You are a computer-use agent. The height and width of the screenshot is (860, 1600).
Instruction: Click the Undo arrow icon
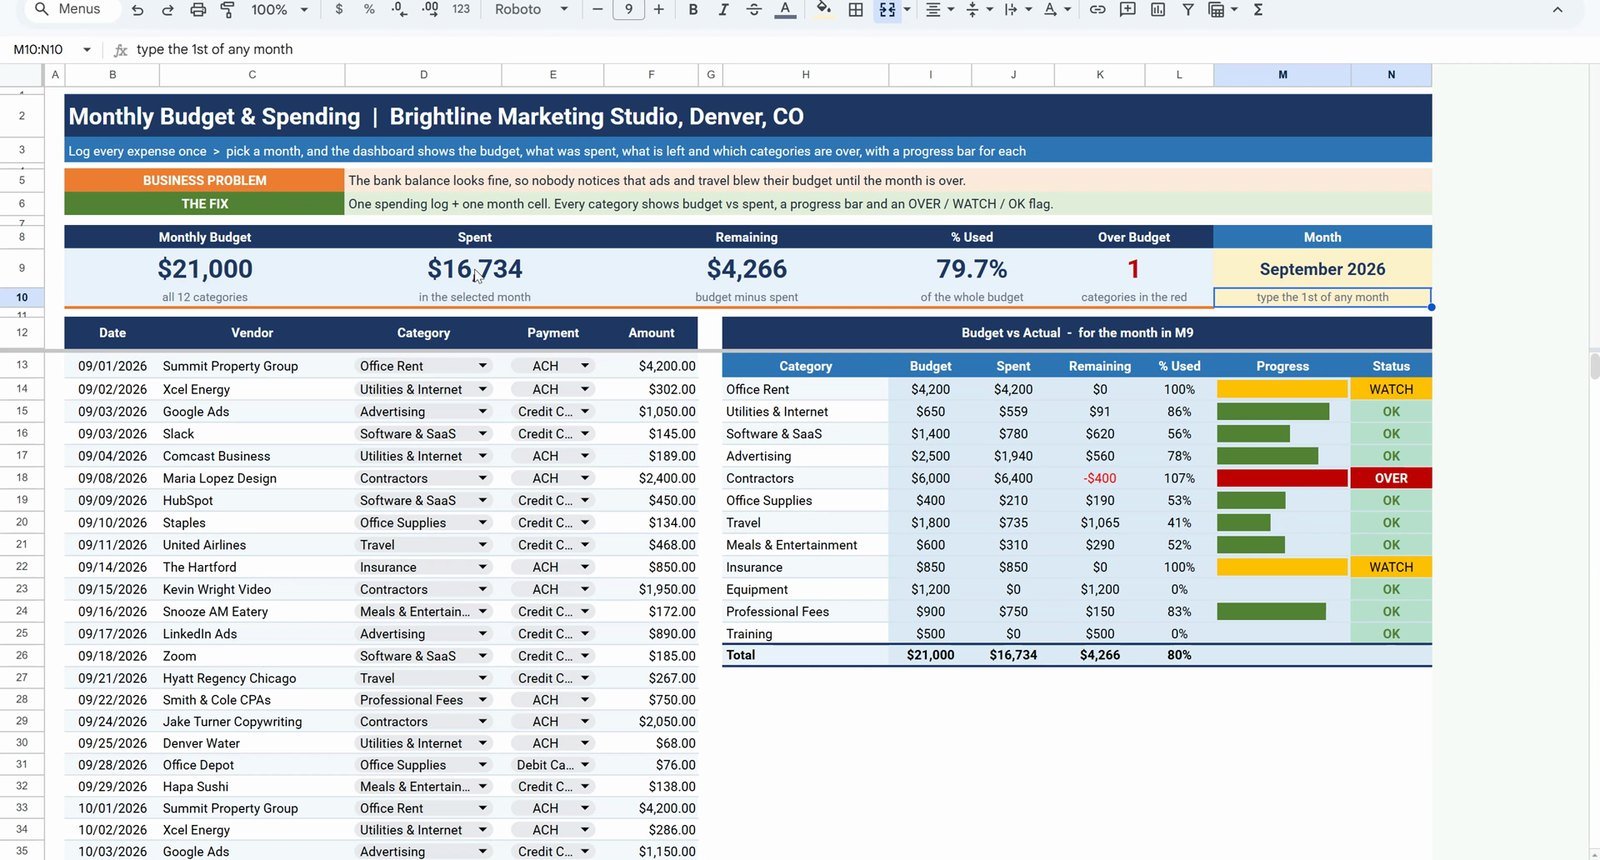pos(138,10)
